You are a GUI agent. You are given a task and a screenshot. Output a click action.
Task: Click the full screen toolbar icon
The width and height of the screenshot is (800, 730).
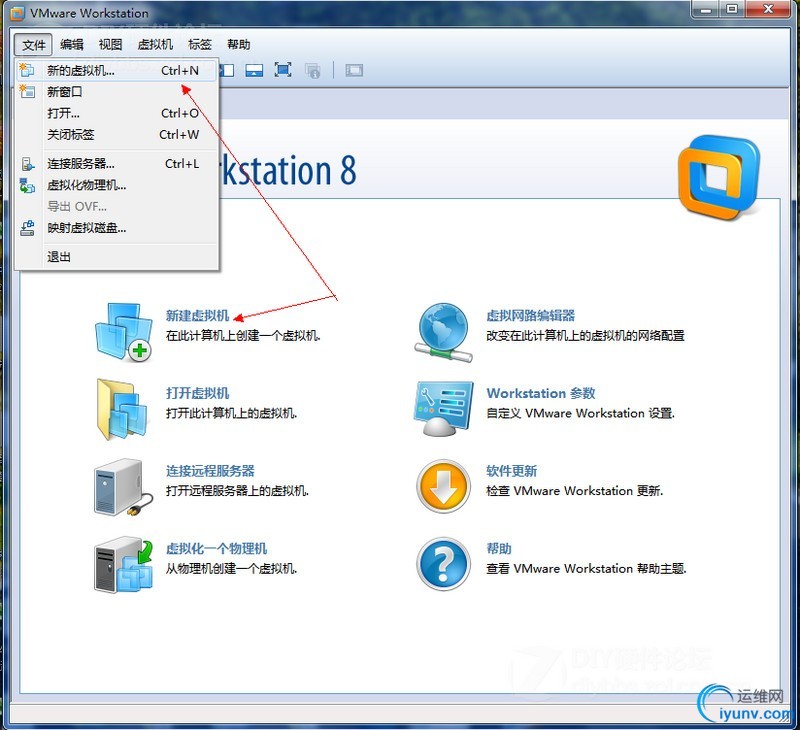[x=283, y=70]
